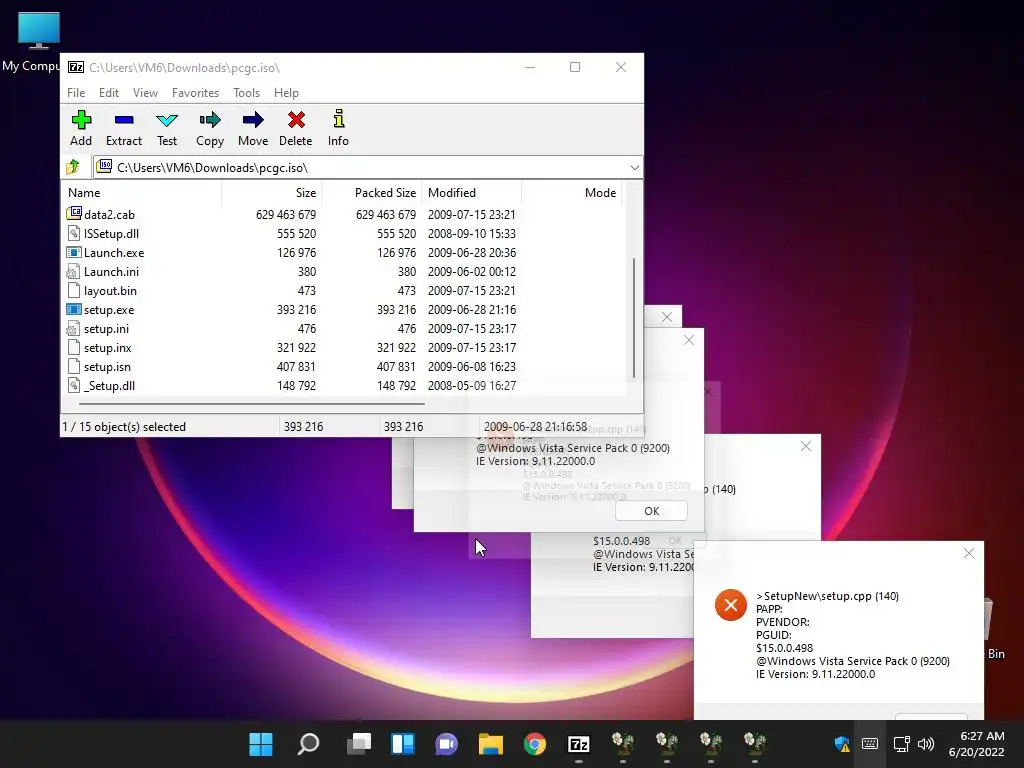
Task: Open Widgets from the taskbar
Action: [x=402, y=744]
